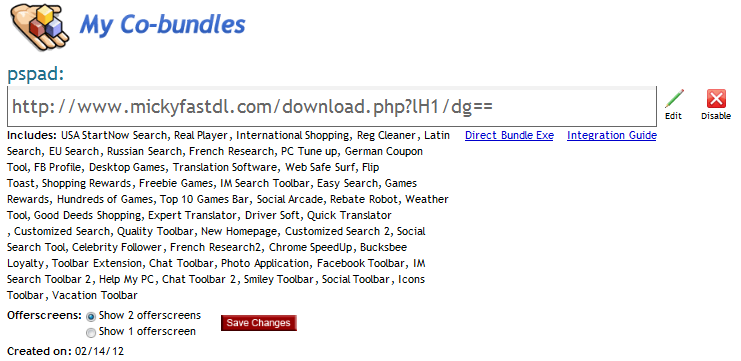Select Show 1 offerscreen radio button
Screen dimensions: 741x361
click(91, 333)
